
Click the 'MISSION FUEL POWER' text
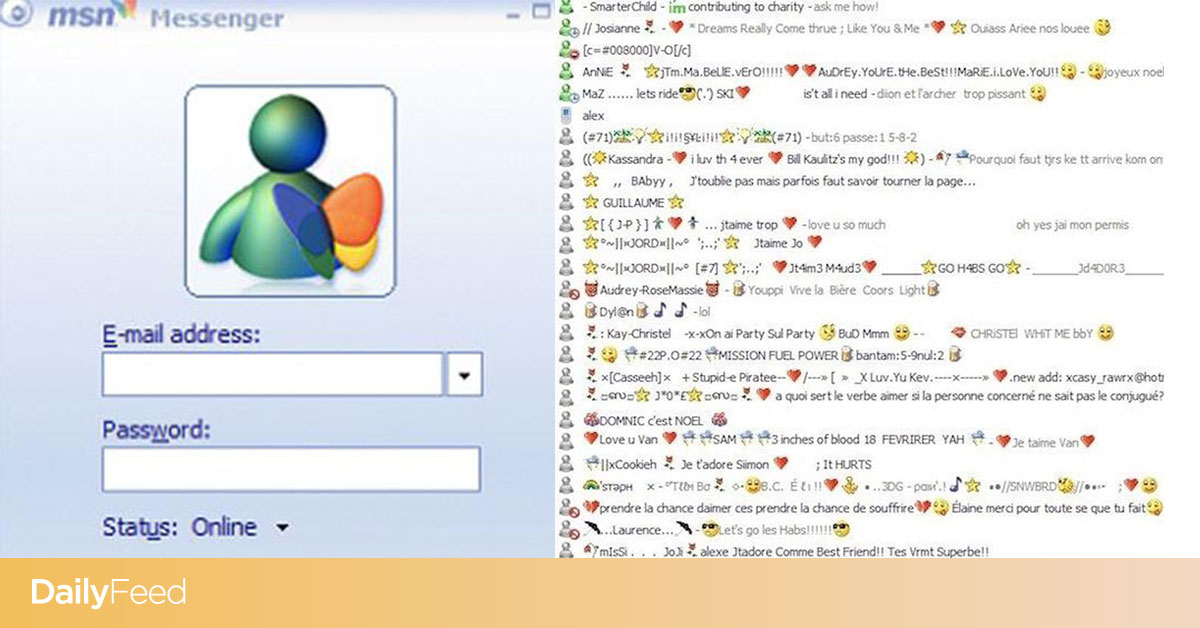pyautogui.click(x=779, y=356)
